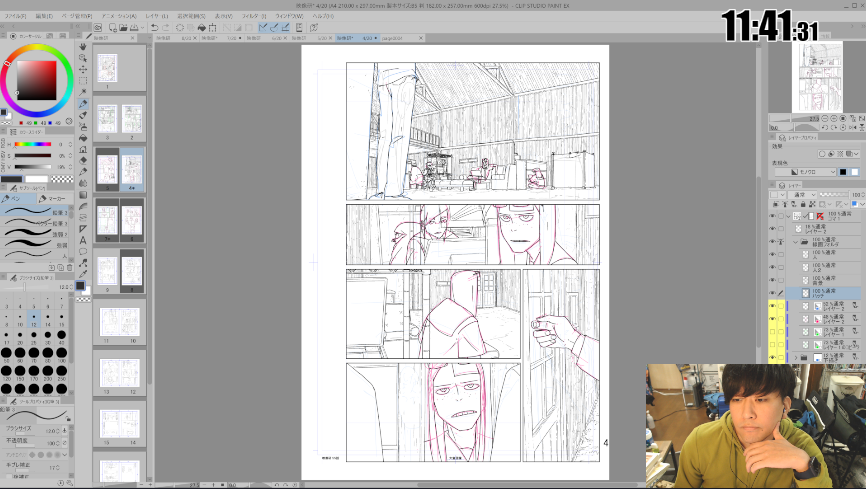866x489 pixels.
Task: Open CLIP STUDIO via the command bar icon
Action: [x=98, y=27]
